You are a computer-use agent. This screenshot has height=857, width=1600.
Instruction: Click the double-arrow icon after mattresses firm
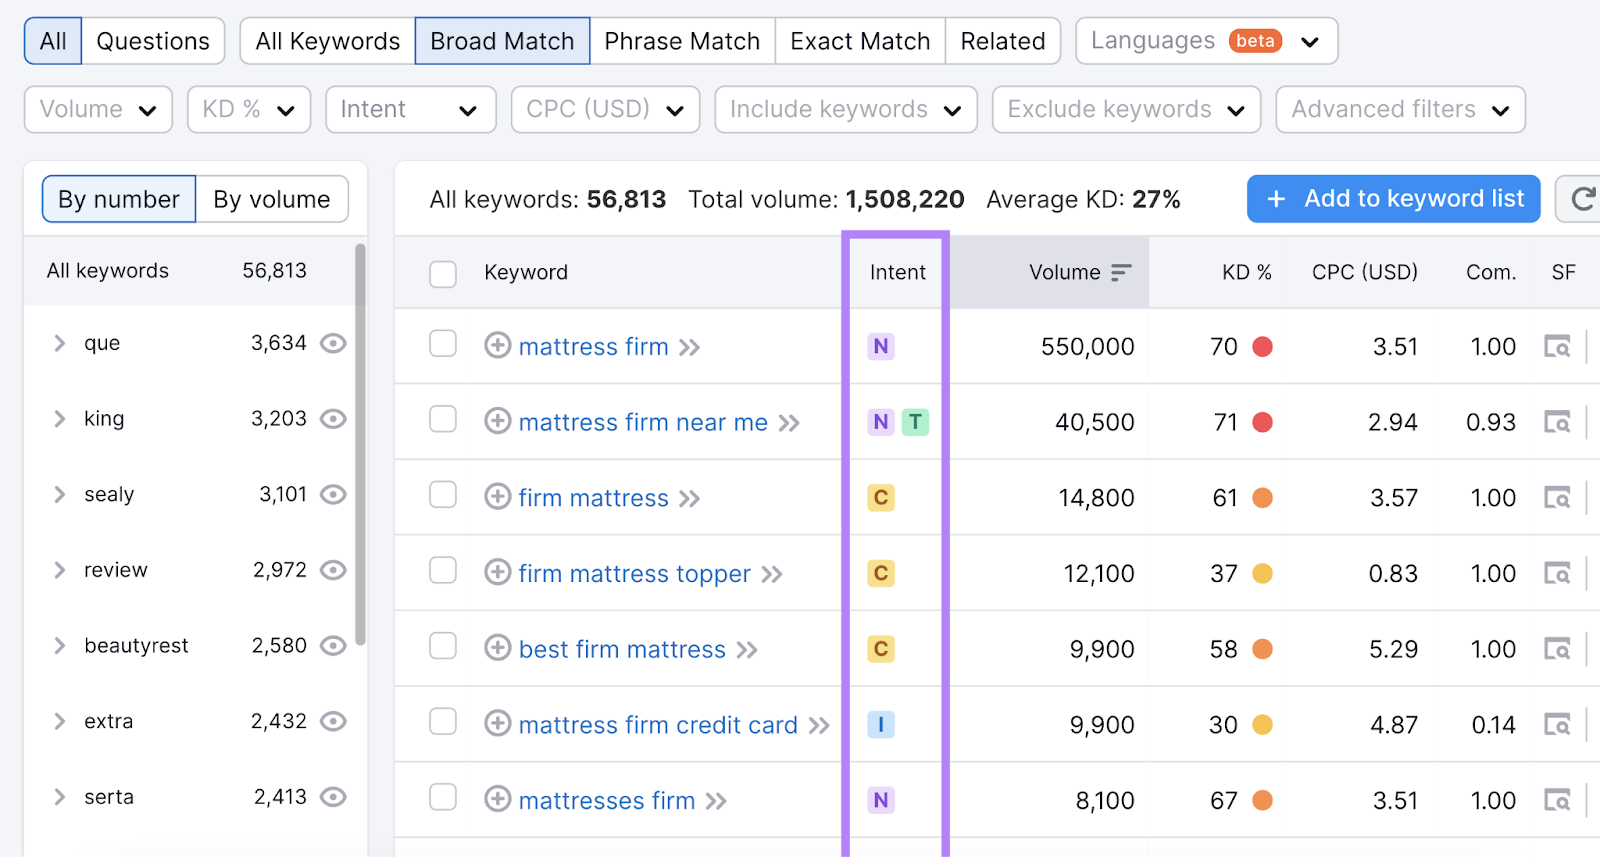click(716, 802)
